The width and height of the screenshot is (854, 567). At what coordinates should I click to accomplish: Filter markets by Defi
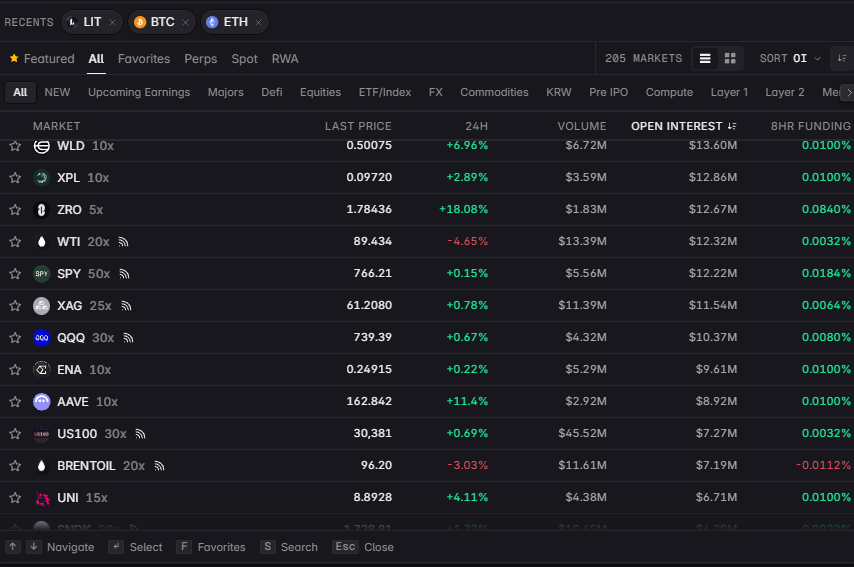pyautogui.click(x=272, y=93)
